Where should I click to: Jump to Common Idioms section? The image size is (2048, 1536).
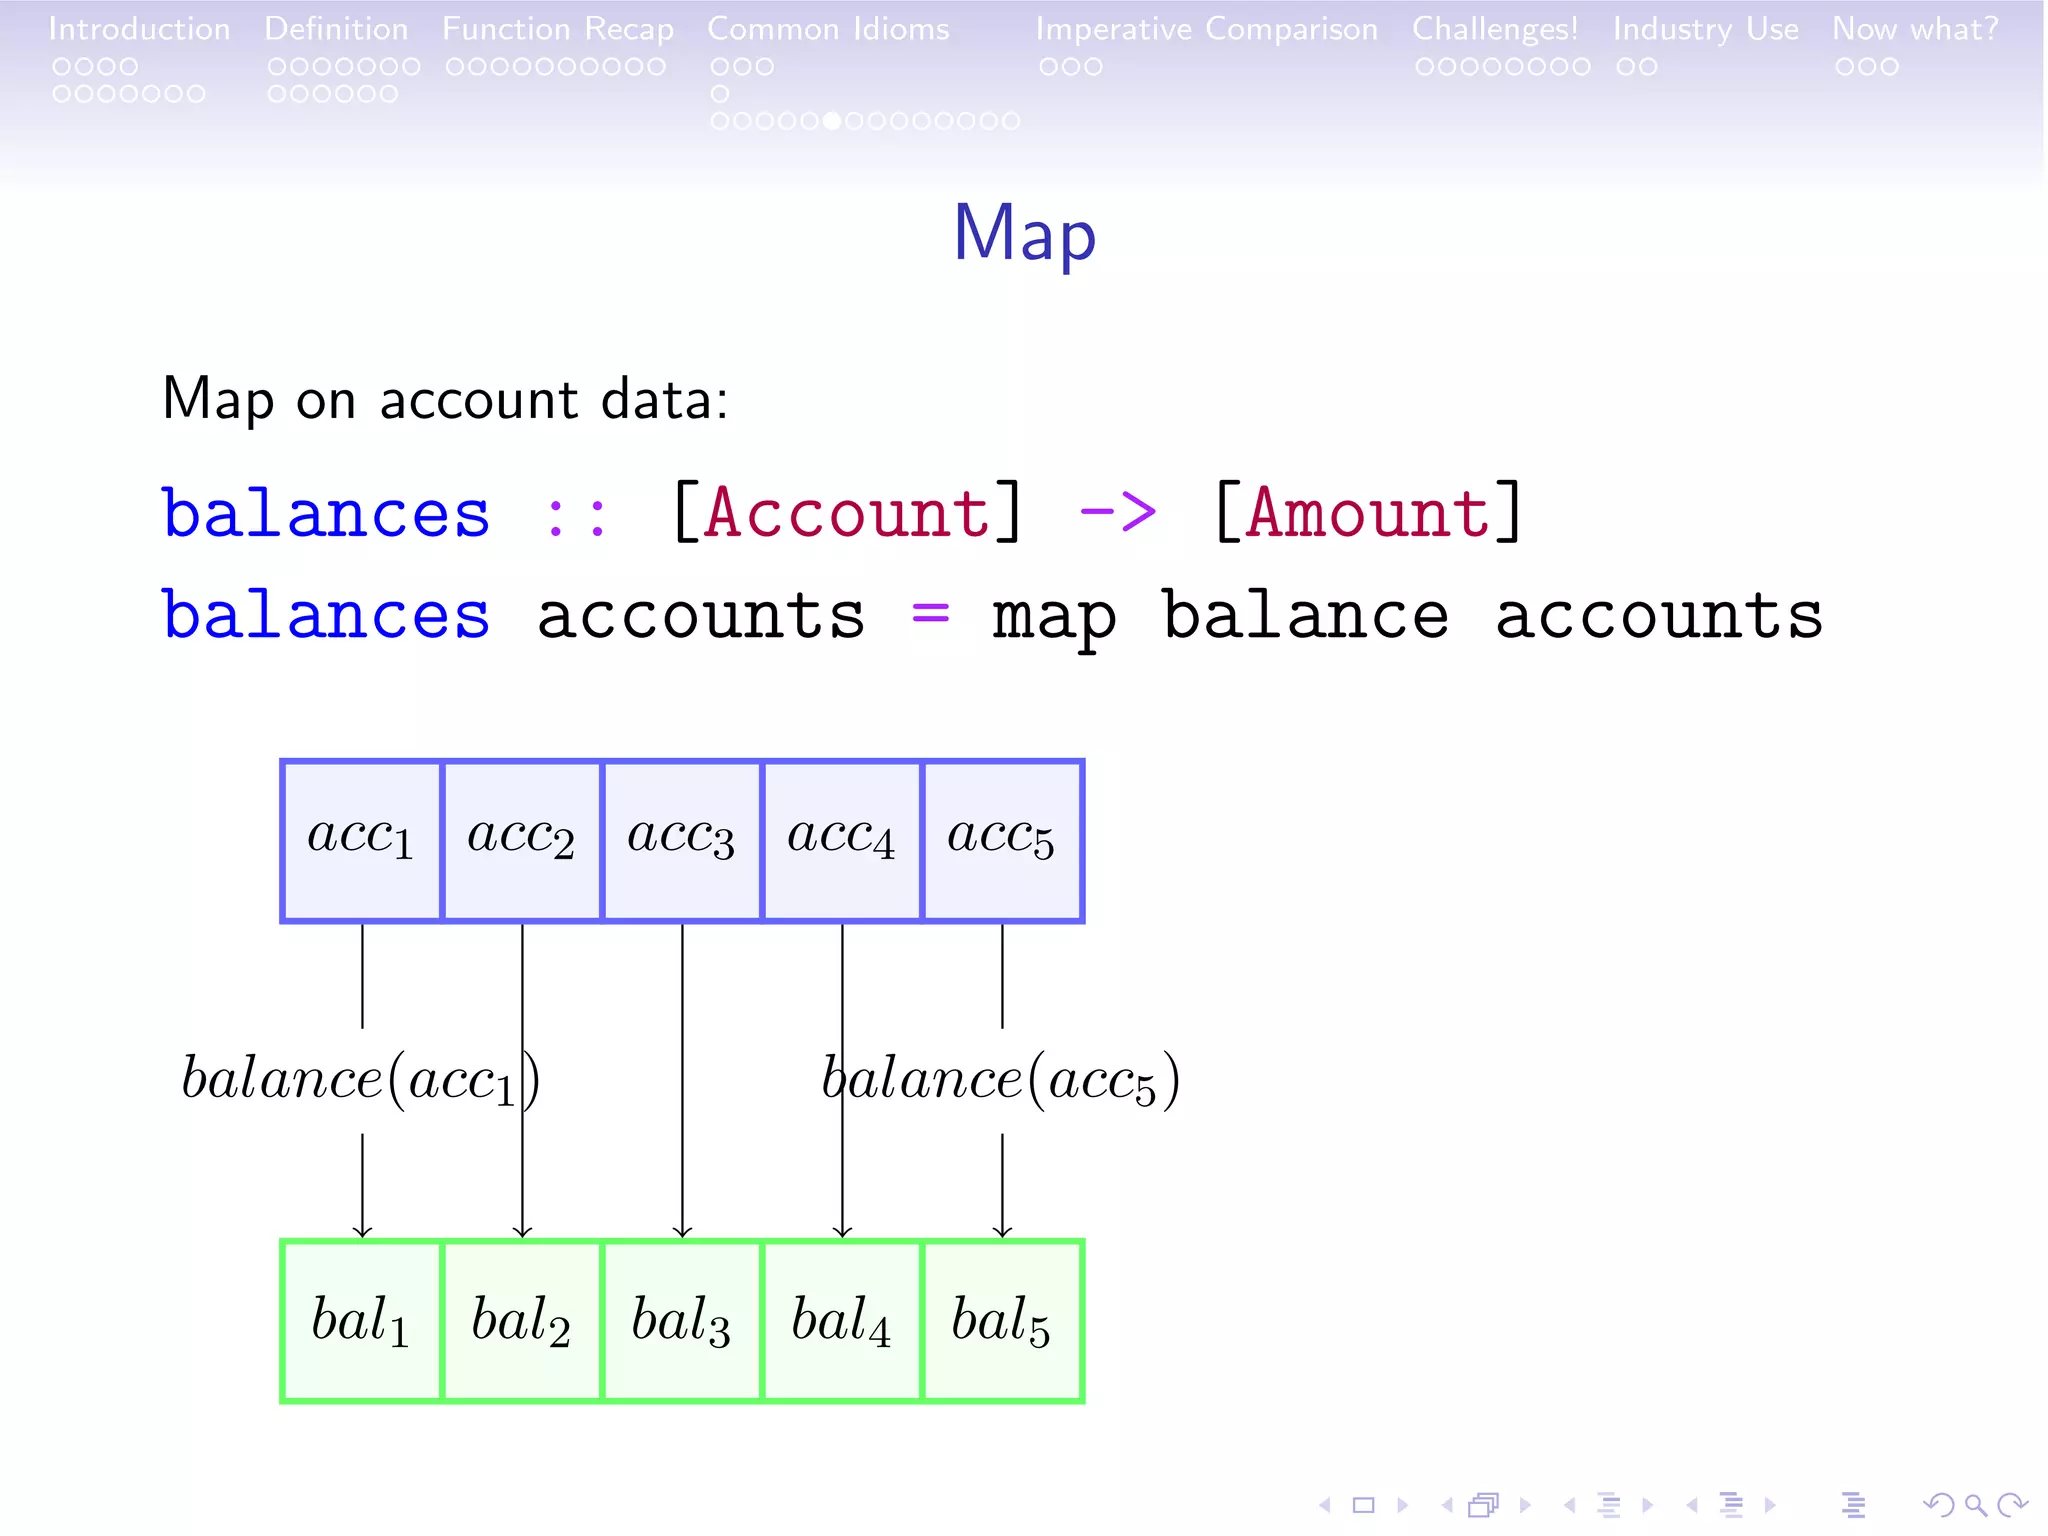(x=828, y=29)
